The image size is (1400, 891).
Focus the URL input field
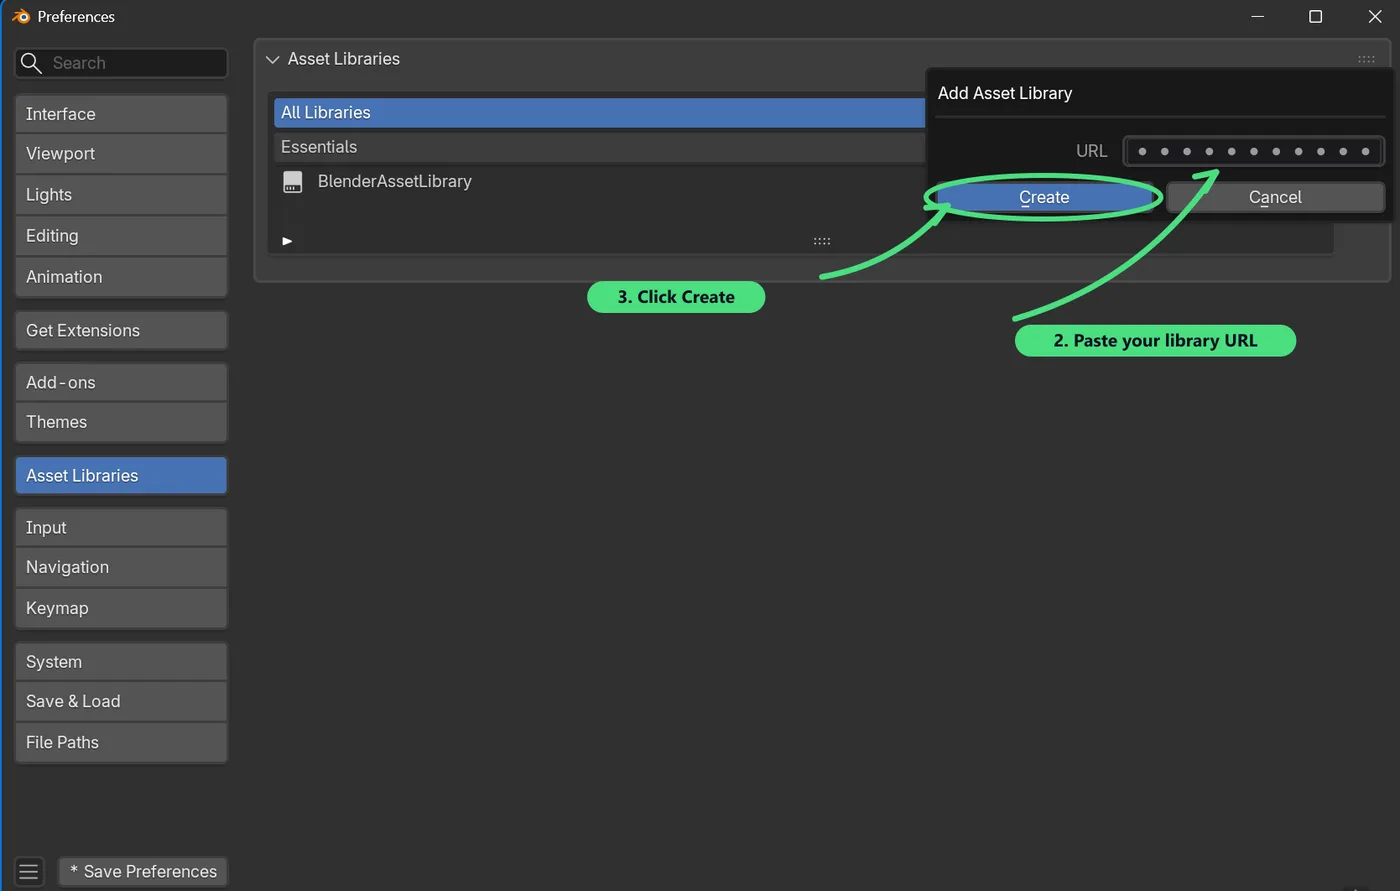(1254, 151)
